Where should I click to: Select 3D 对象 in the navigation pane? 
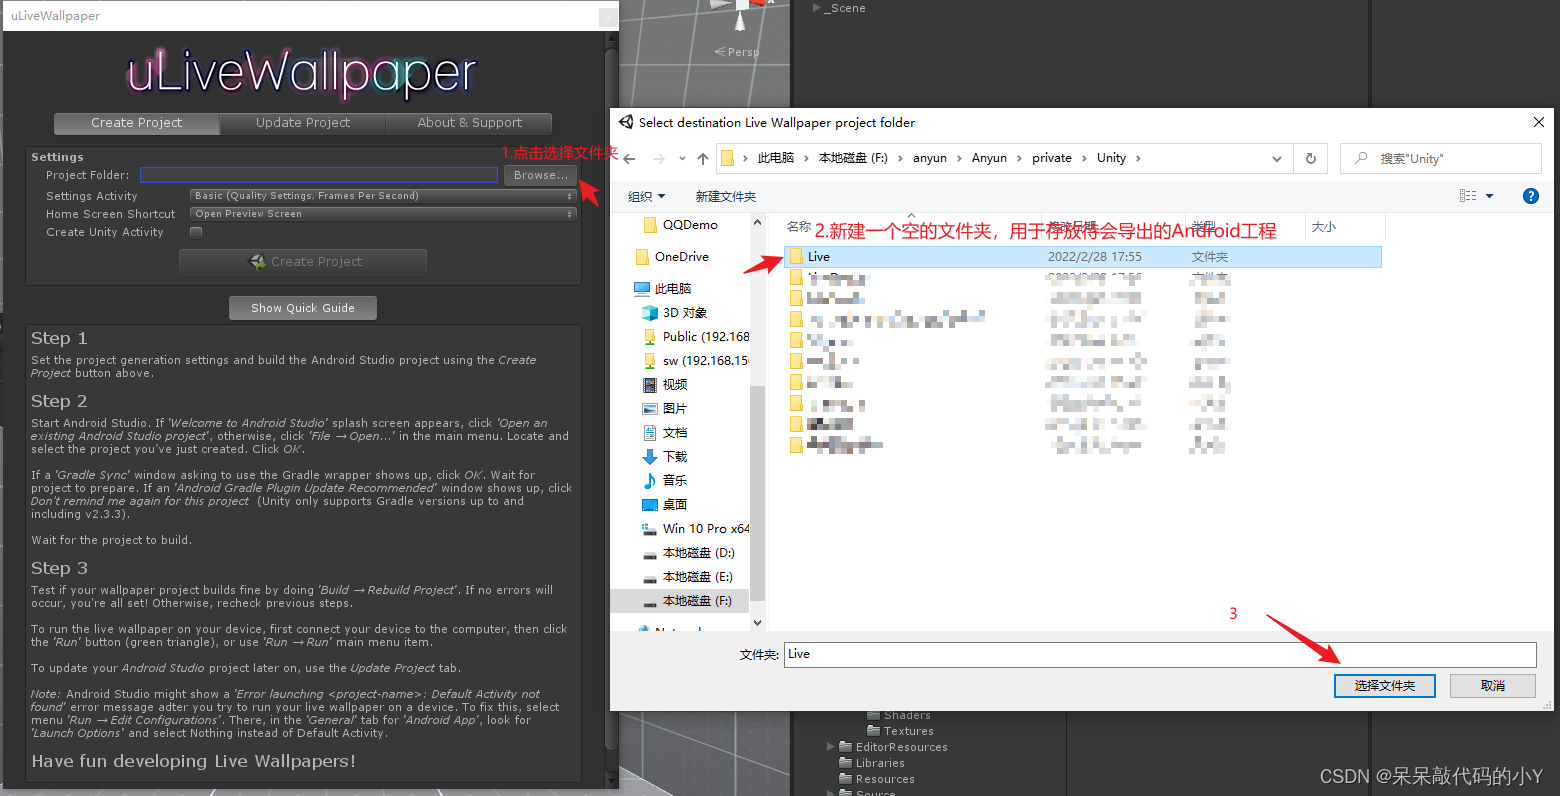click(684, 313)
